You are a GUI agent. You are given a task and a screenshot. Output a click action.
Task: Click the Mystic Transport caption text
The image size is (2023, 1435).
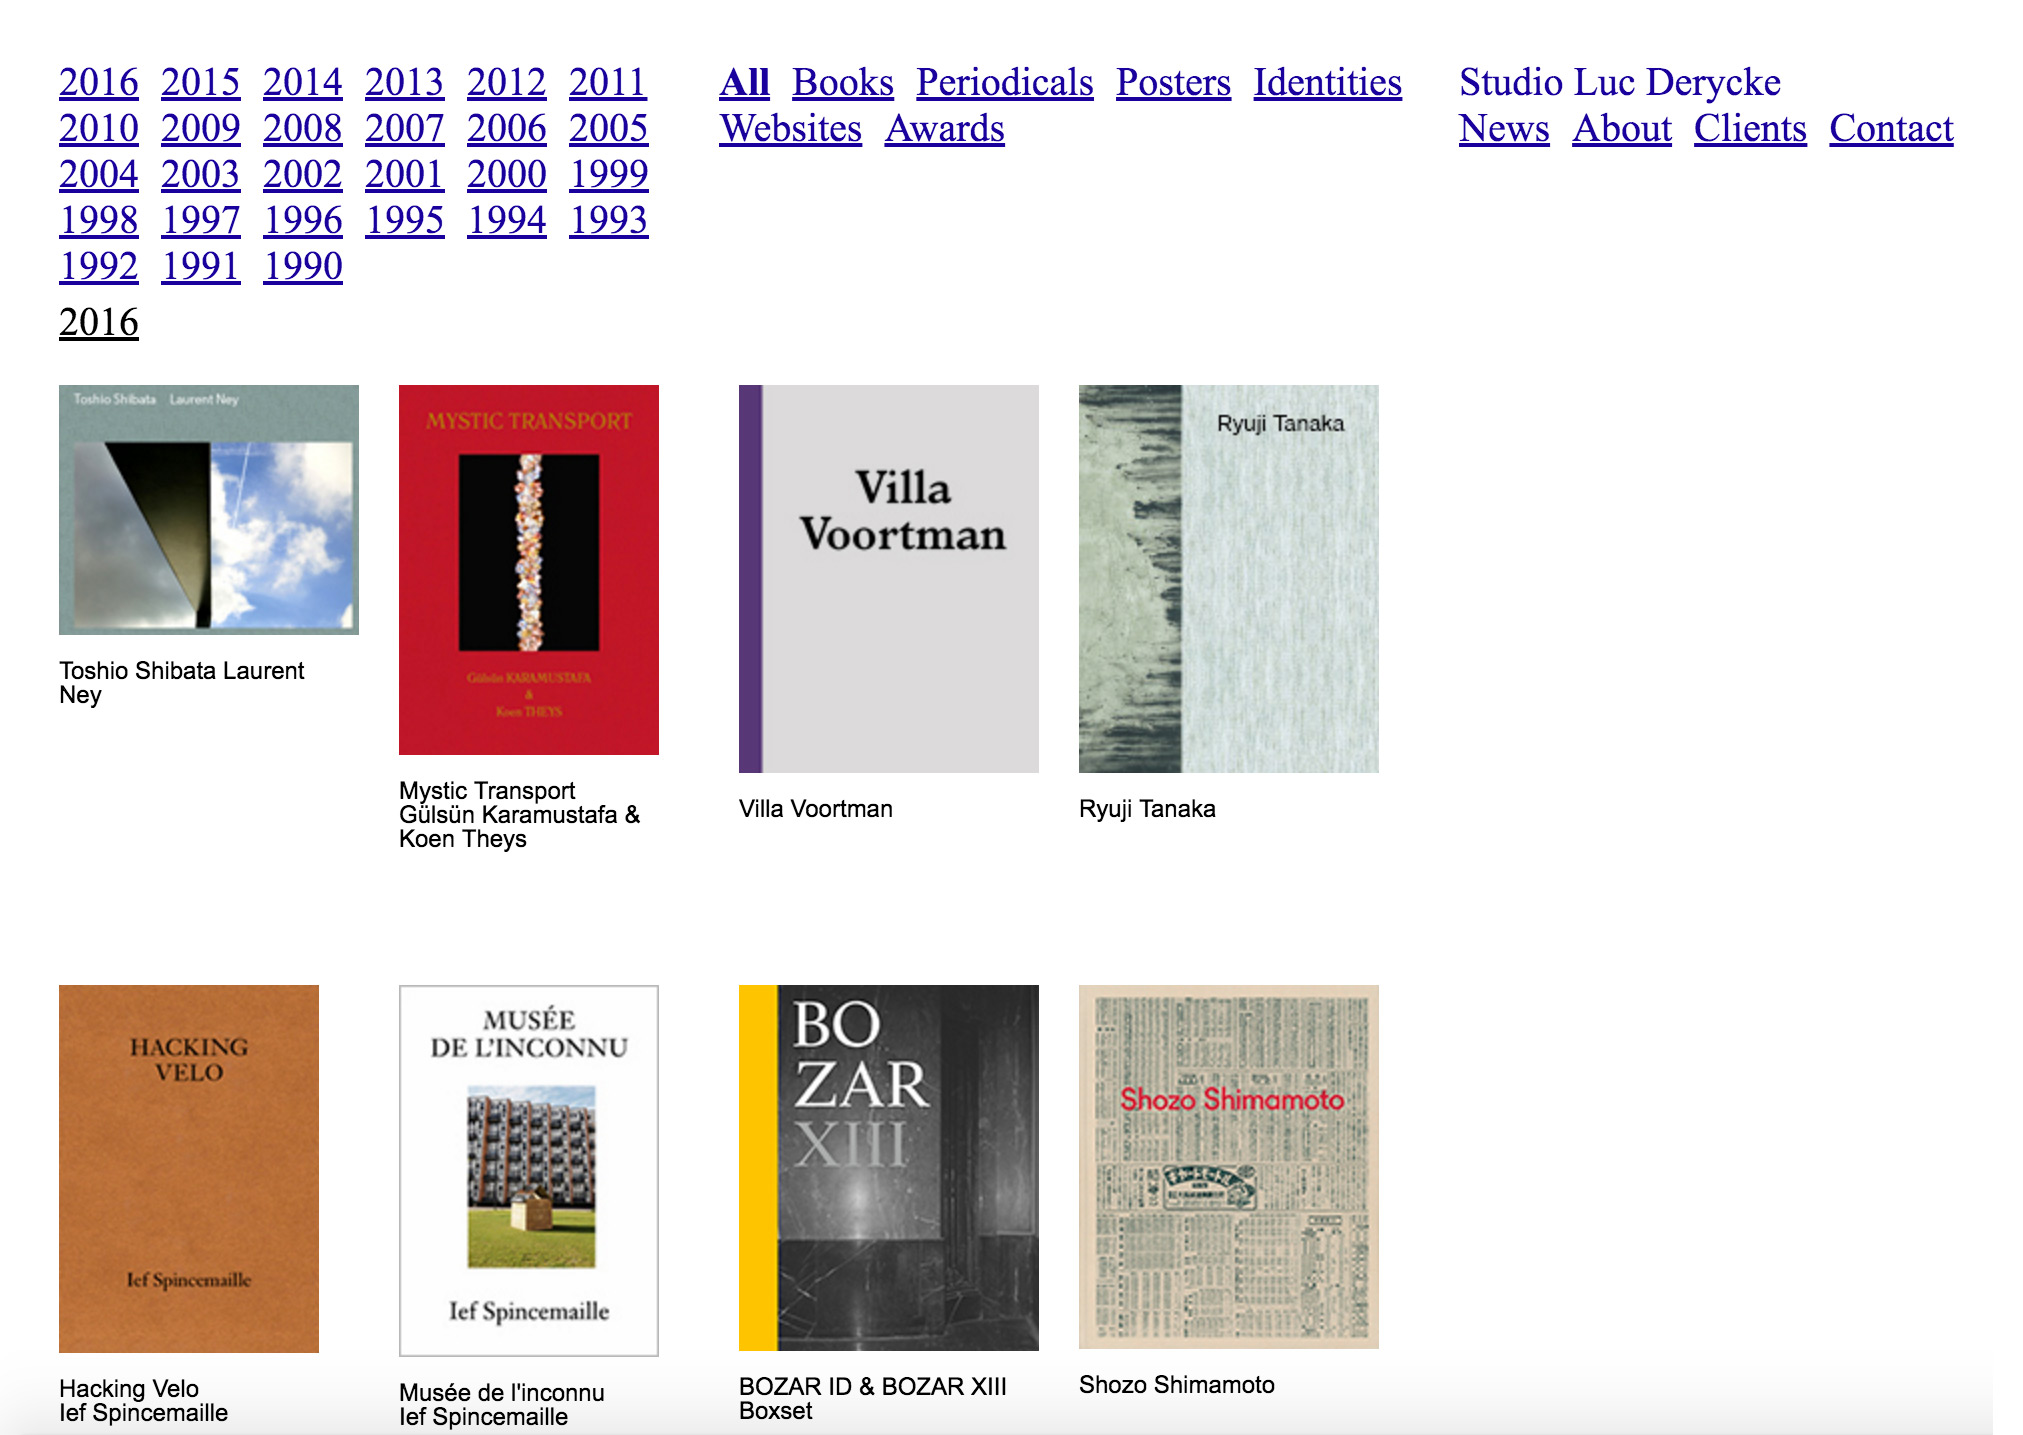[x=519, y=815]
